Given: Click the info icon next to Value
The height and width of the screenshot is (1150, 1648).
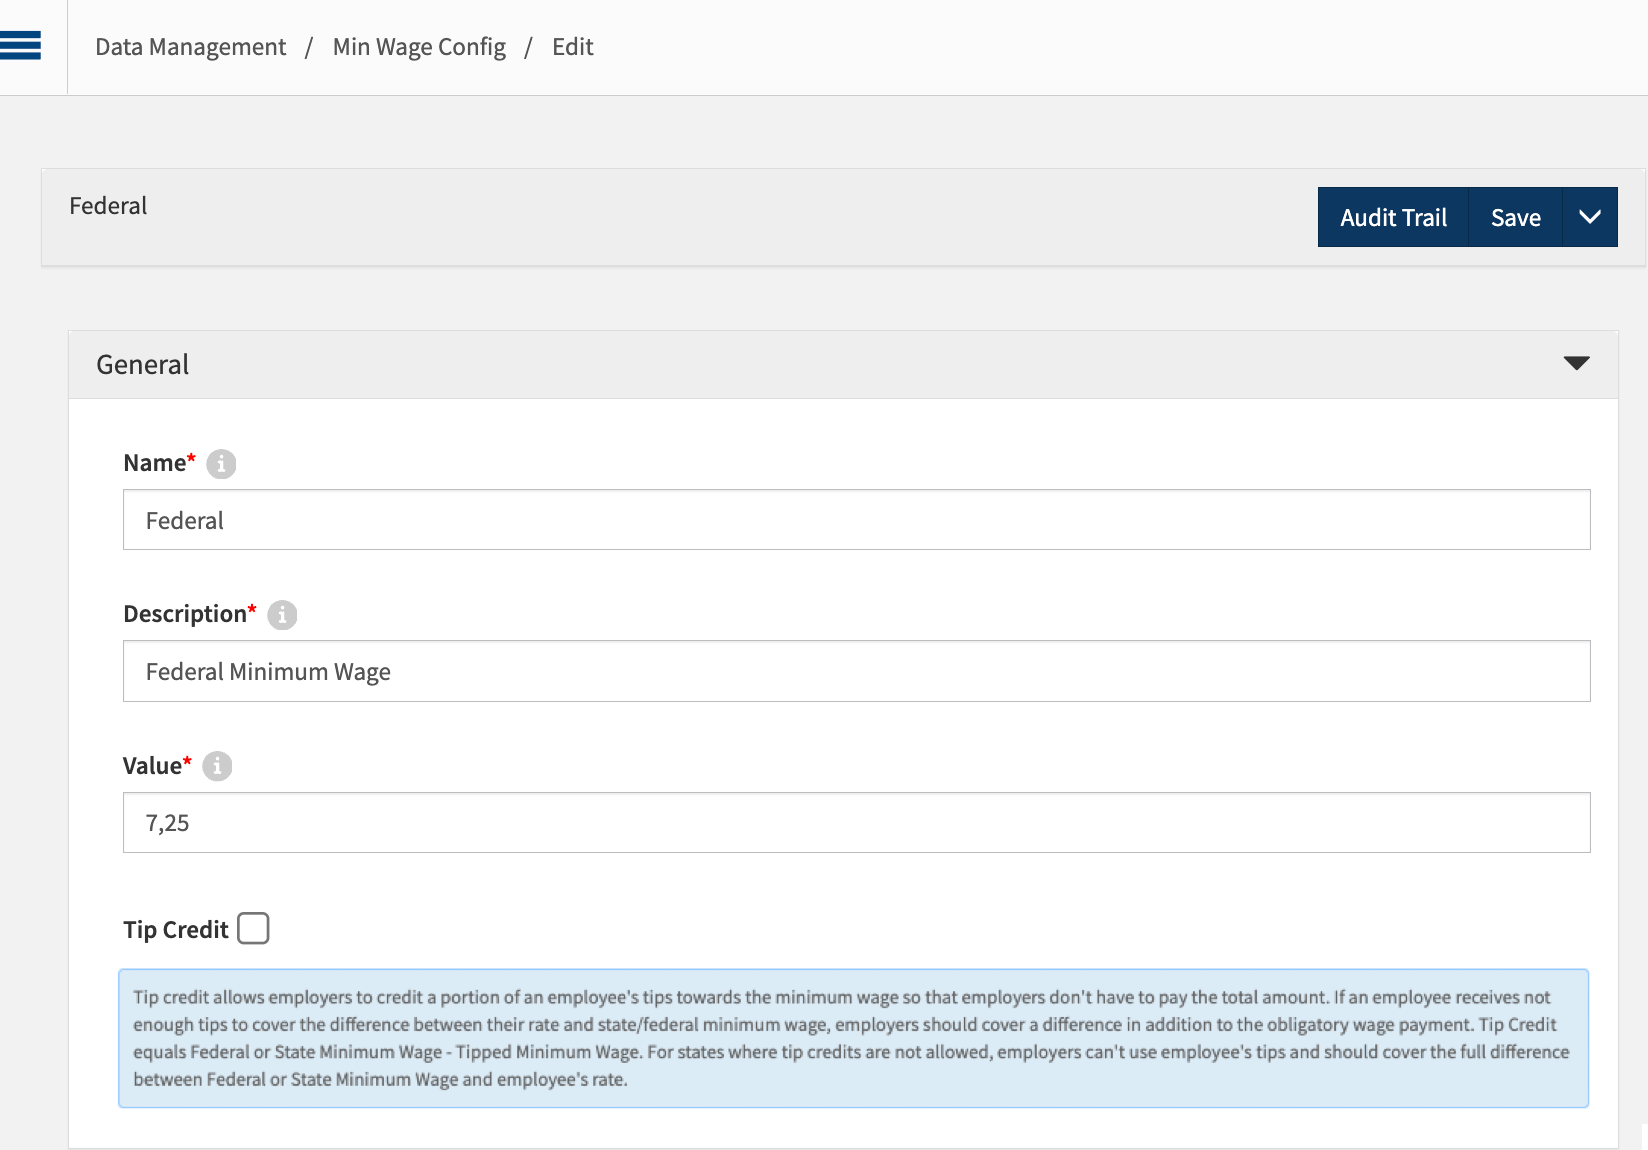Looking at the screenshot, I should click(x=217, y=766).
